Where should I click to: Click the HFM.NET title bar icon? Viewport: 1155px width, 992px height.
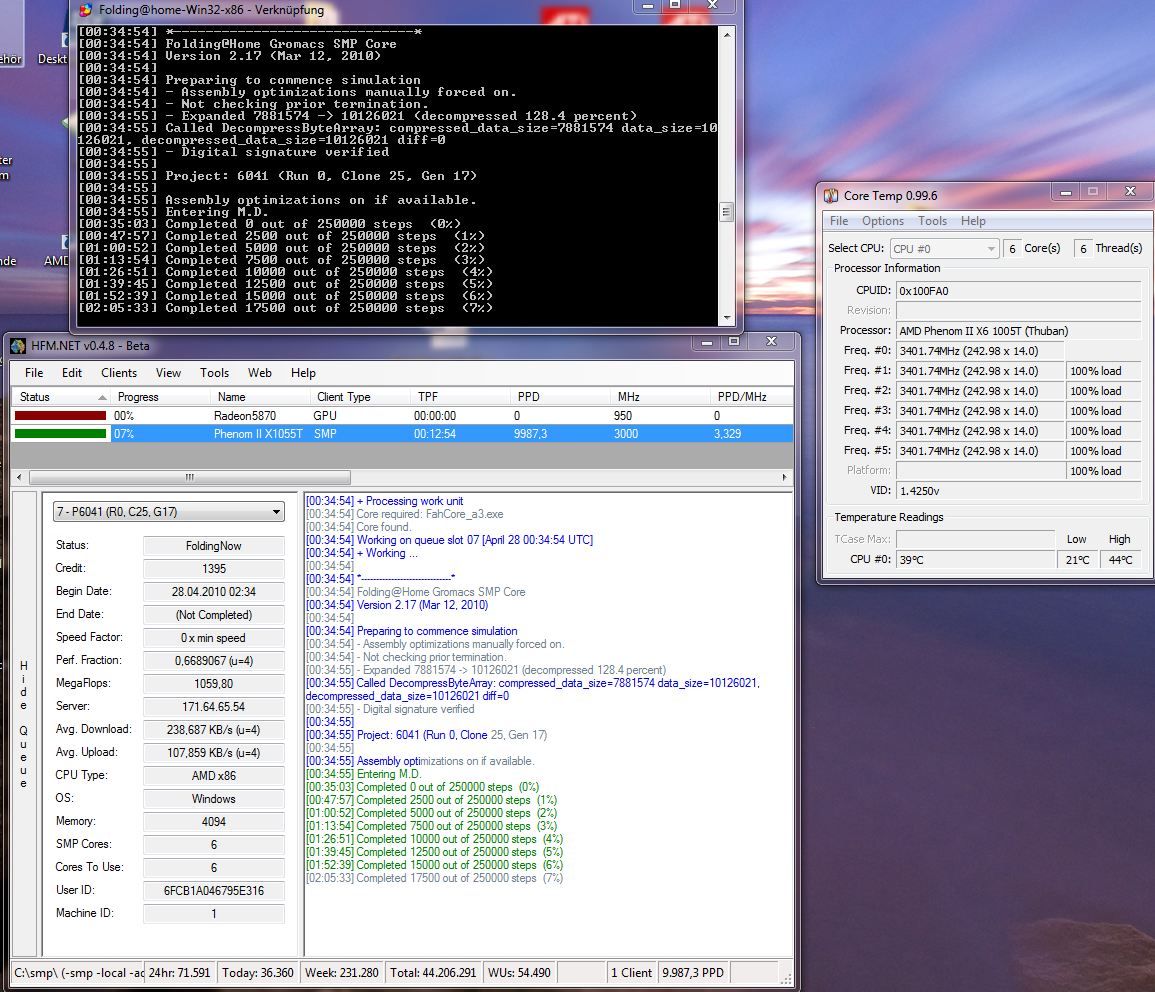[x=18, y=345]
